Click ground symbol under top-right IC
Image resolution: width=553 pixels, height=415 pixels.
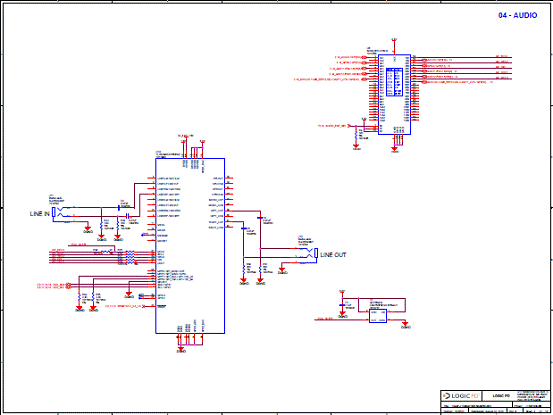coord(395,150)
